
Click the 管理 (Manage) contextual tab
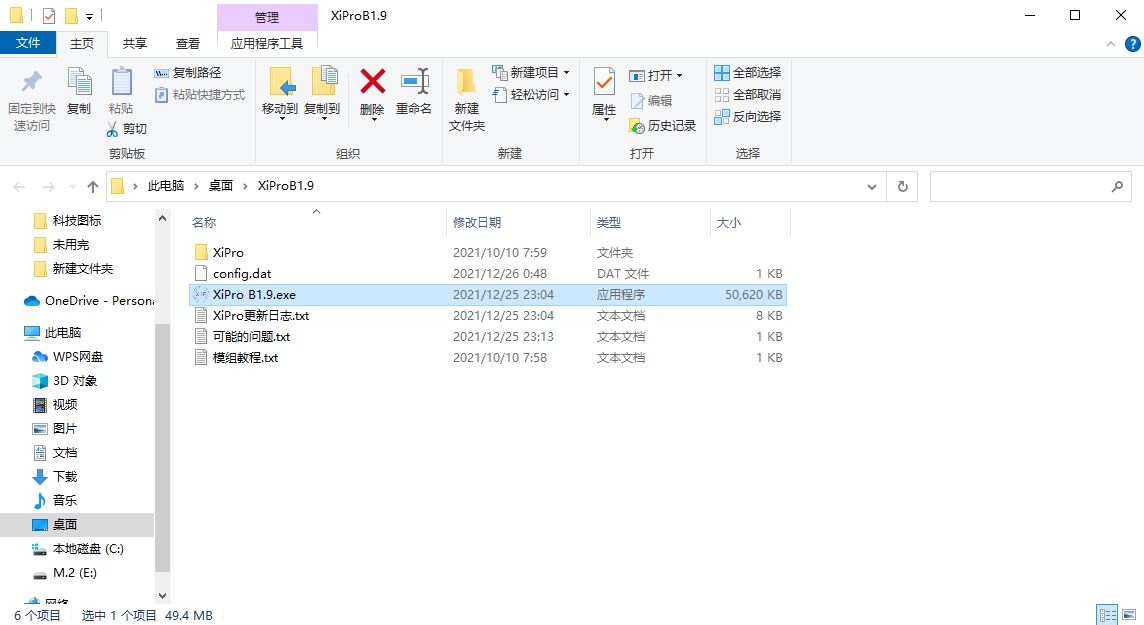click(267, 17)
